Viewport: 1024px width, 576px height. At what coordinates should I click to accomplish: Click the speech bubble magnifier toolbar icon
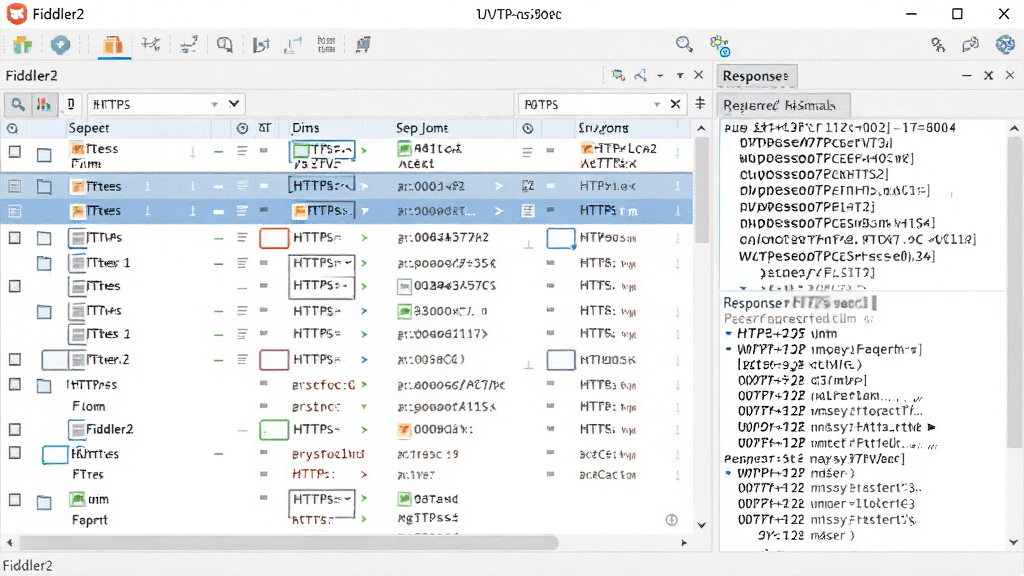point(225,45)
